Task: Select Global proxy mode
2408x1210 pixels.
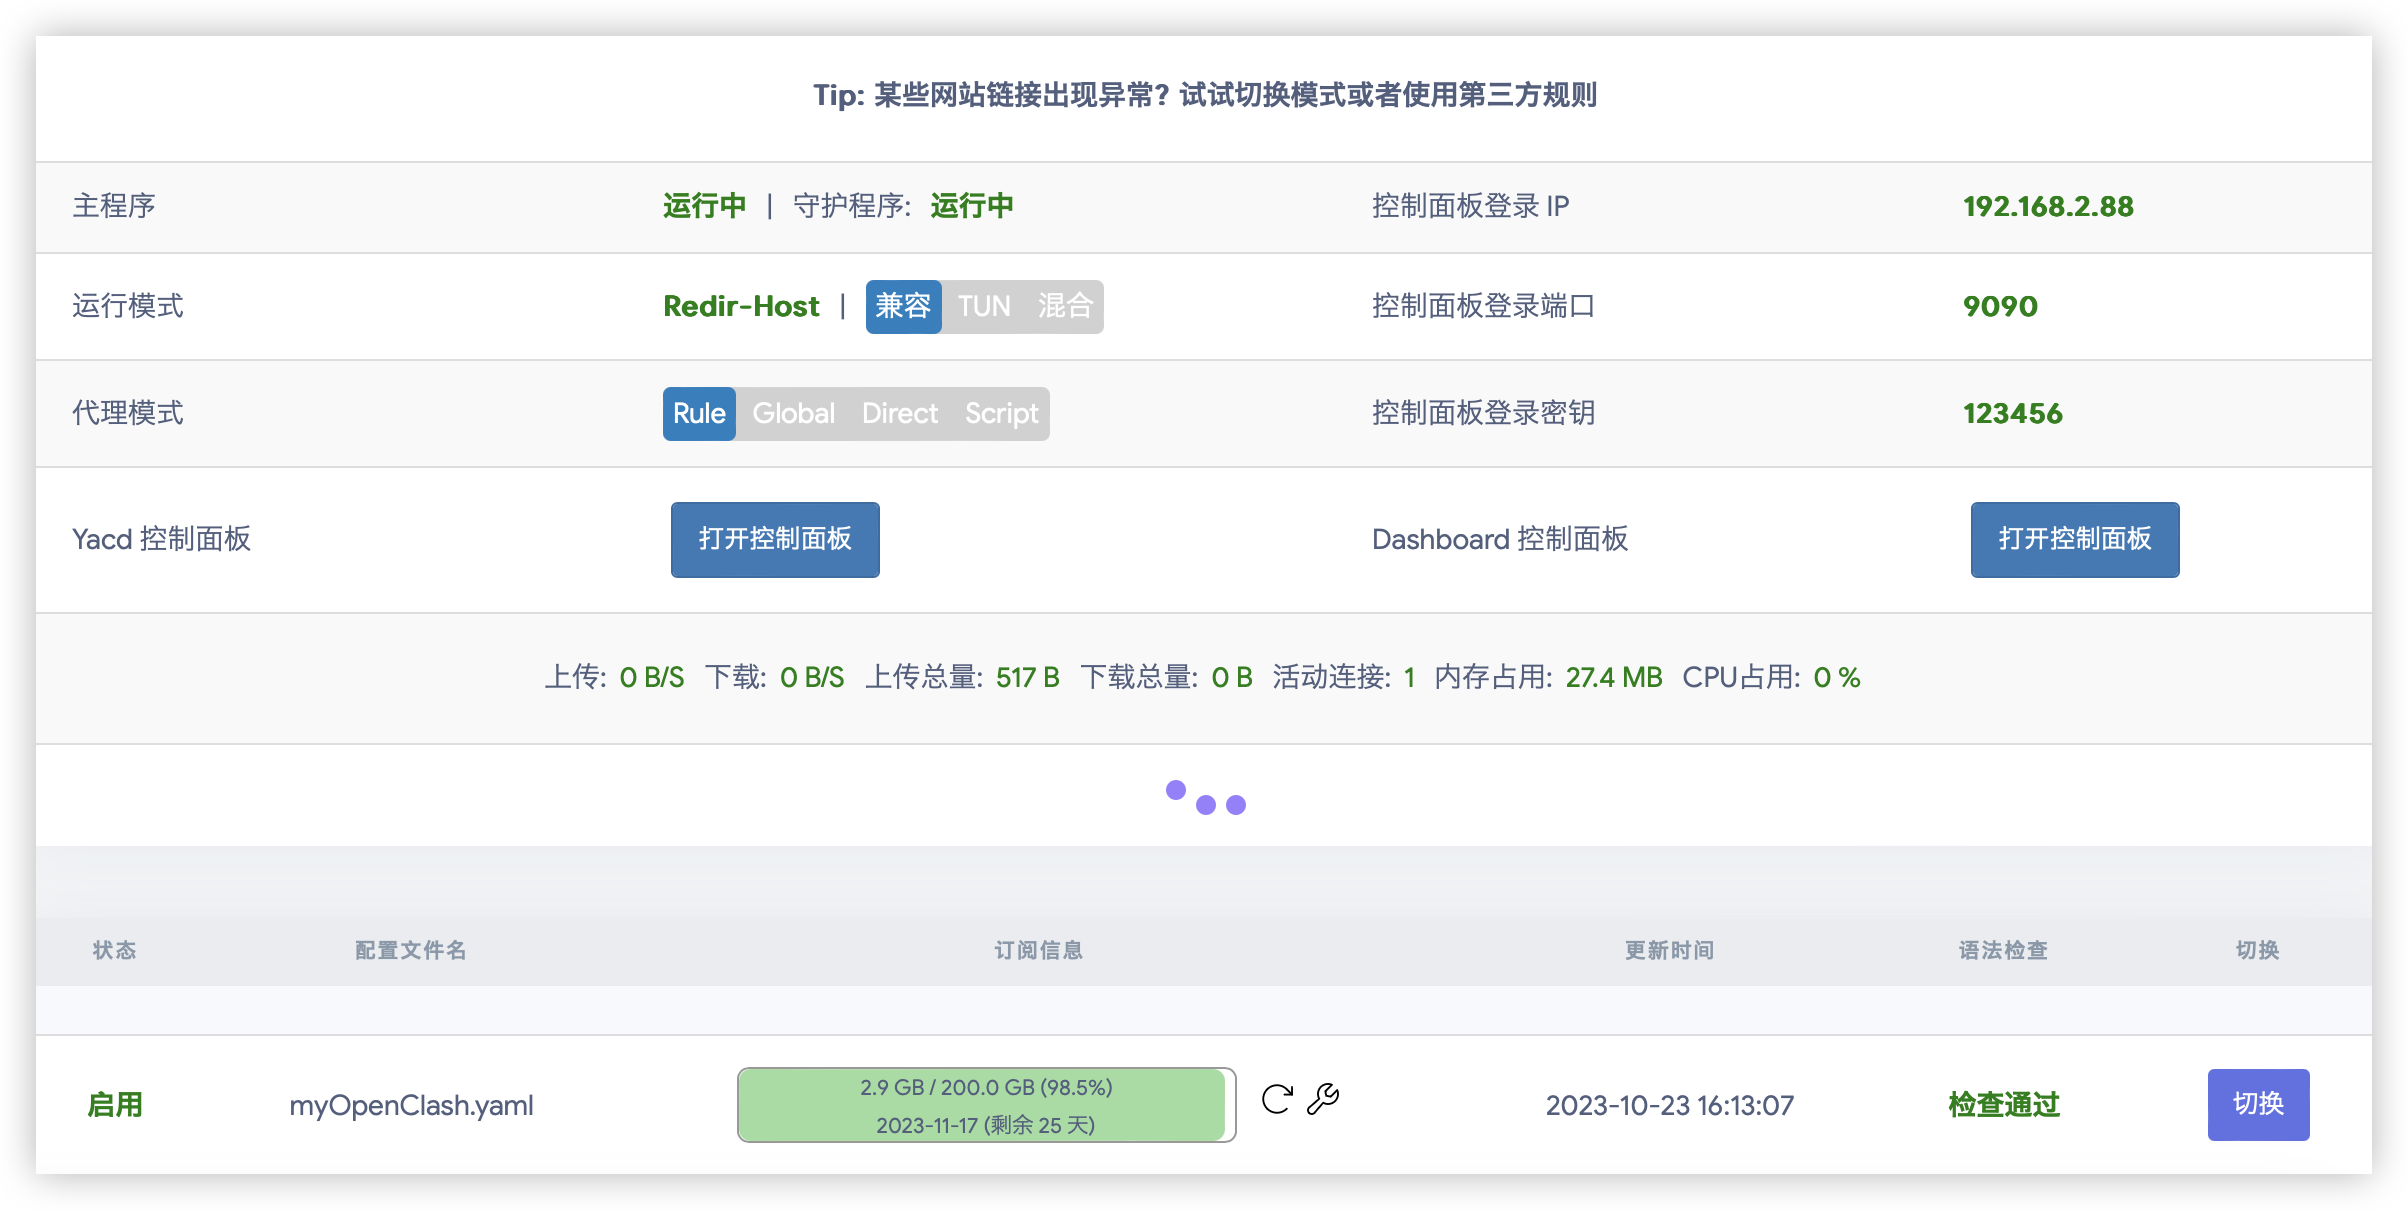Action: coord(793,413)
